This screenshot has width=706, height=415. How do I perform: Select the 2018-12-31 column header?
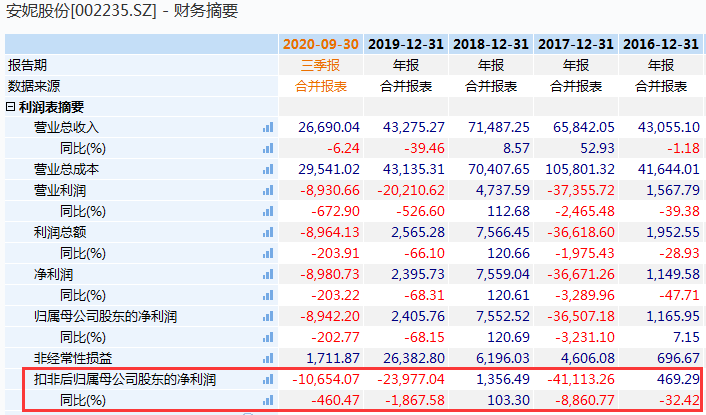coord(491,44)
